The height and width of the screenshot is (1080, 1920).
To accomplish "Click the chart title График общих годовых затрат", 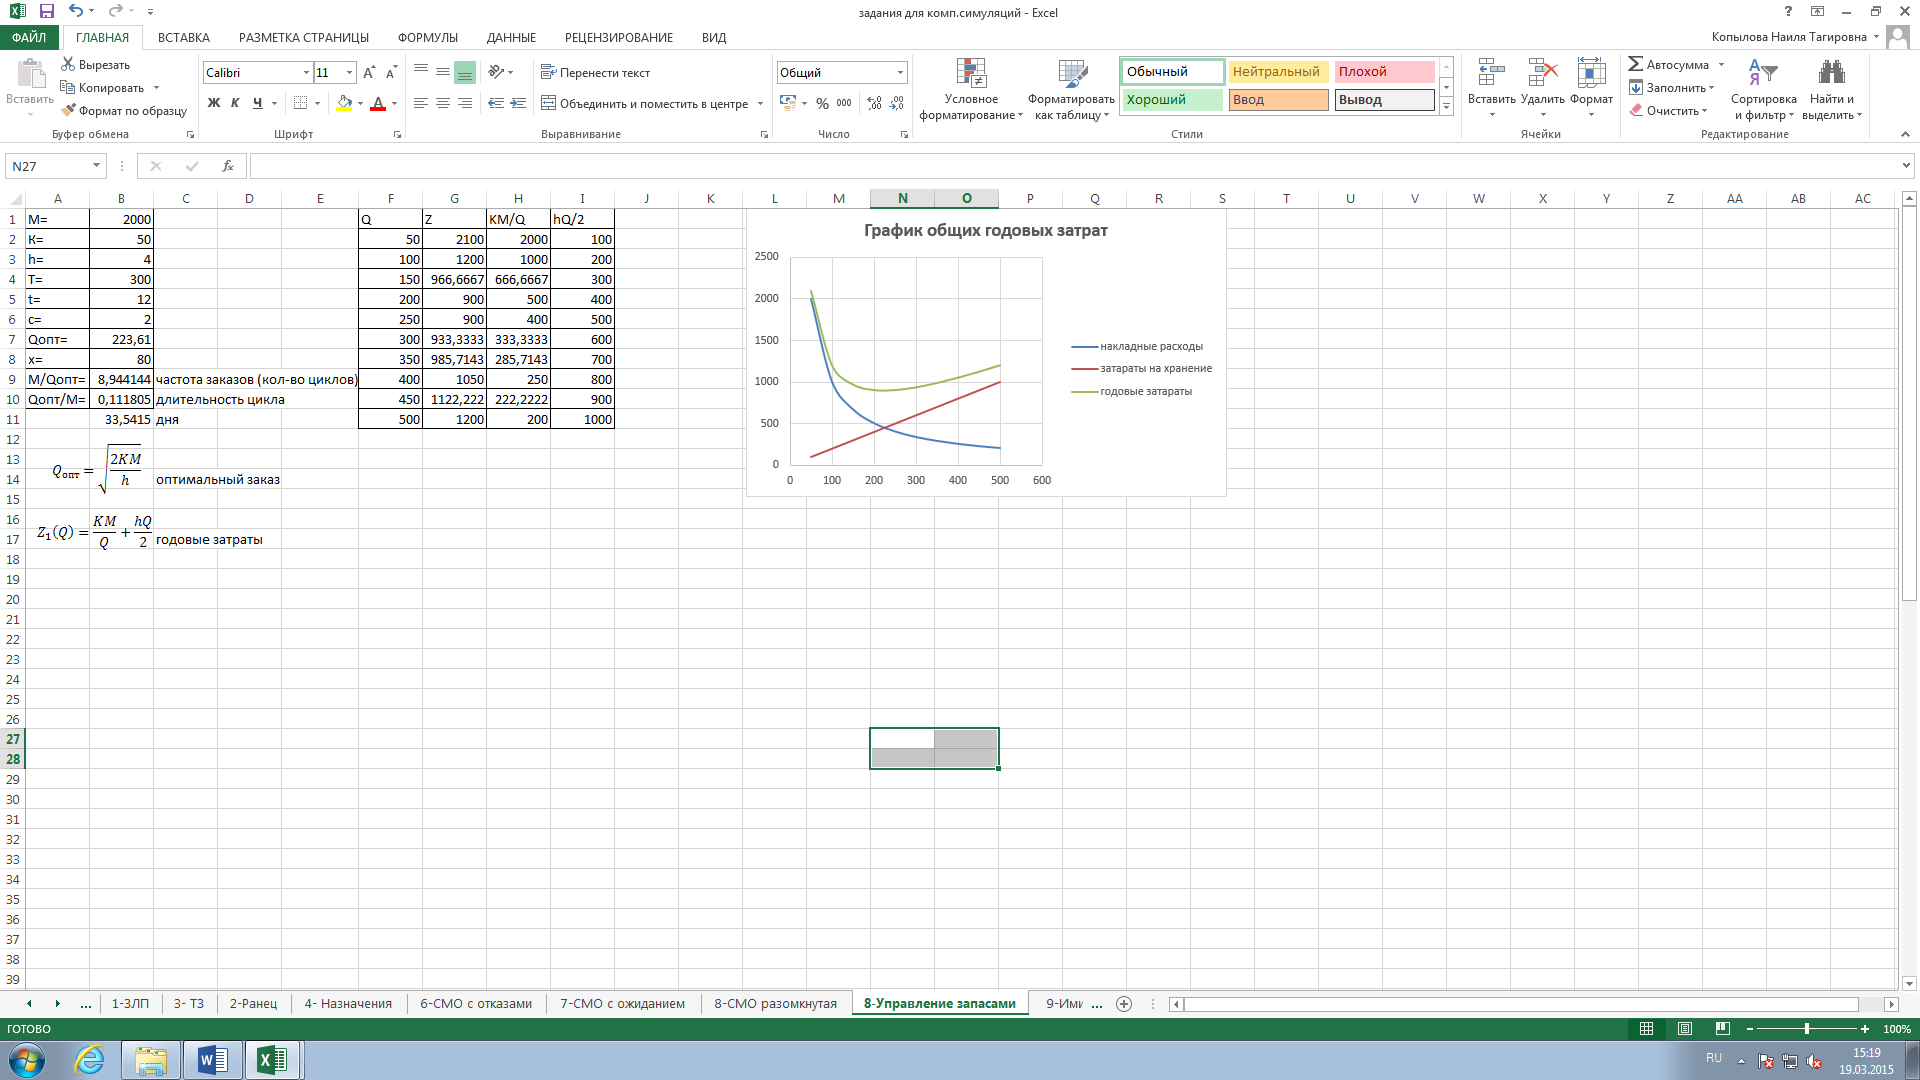I will tap(985, 231).
